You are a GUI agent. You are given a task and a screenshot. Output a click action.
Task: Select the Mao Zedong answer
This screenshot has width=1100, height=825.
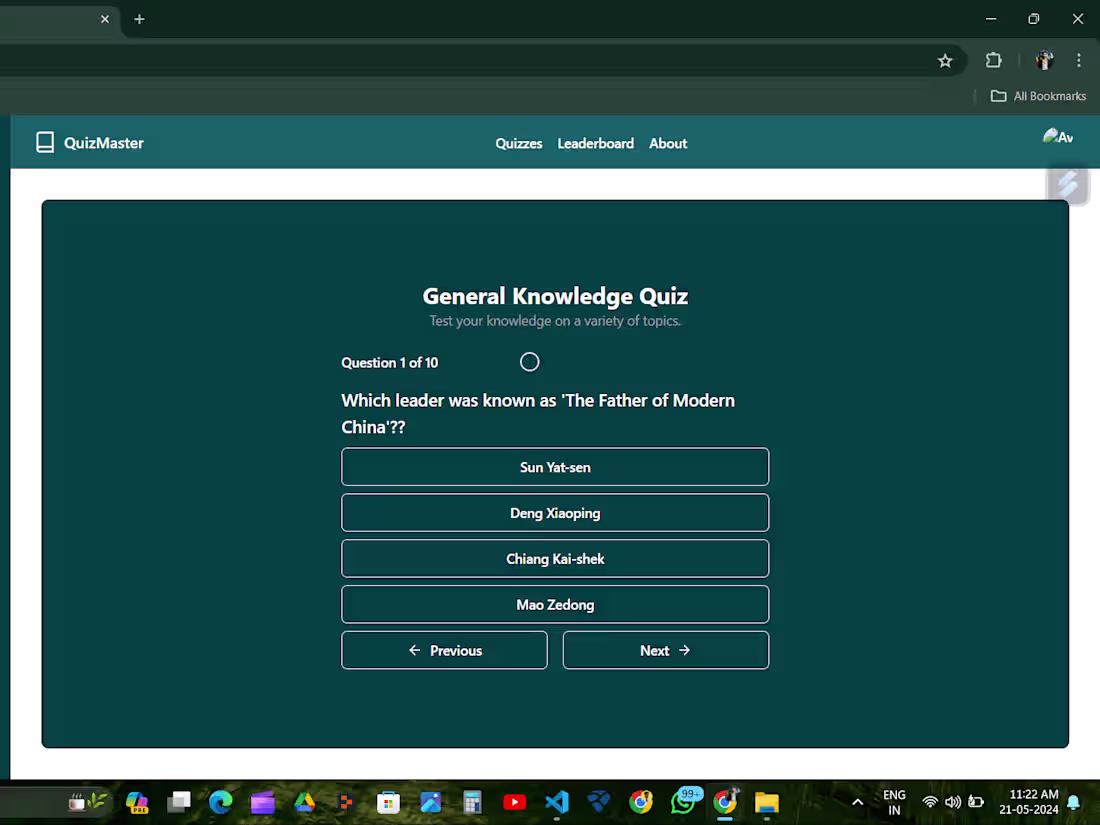point(555,605)
